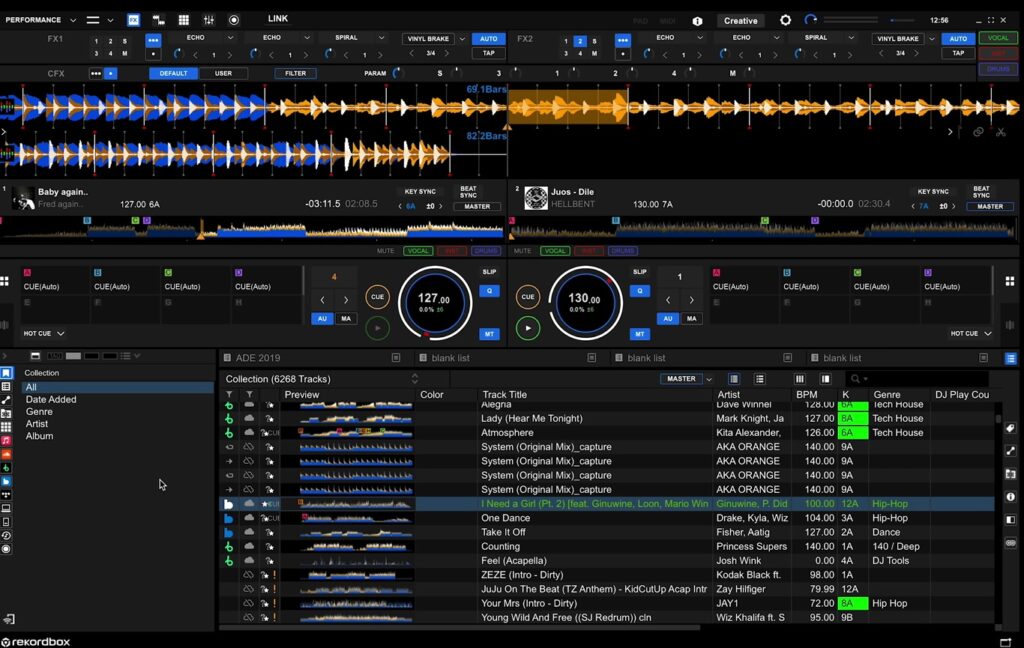Image resolution: width=1024 pixels, height=648 pixels.
Task: Open the mixer panel icon in top toolbar
Action: coord(209,20)
